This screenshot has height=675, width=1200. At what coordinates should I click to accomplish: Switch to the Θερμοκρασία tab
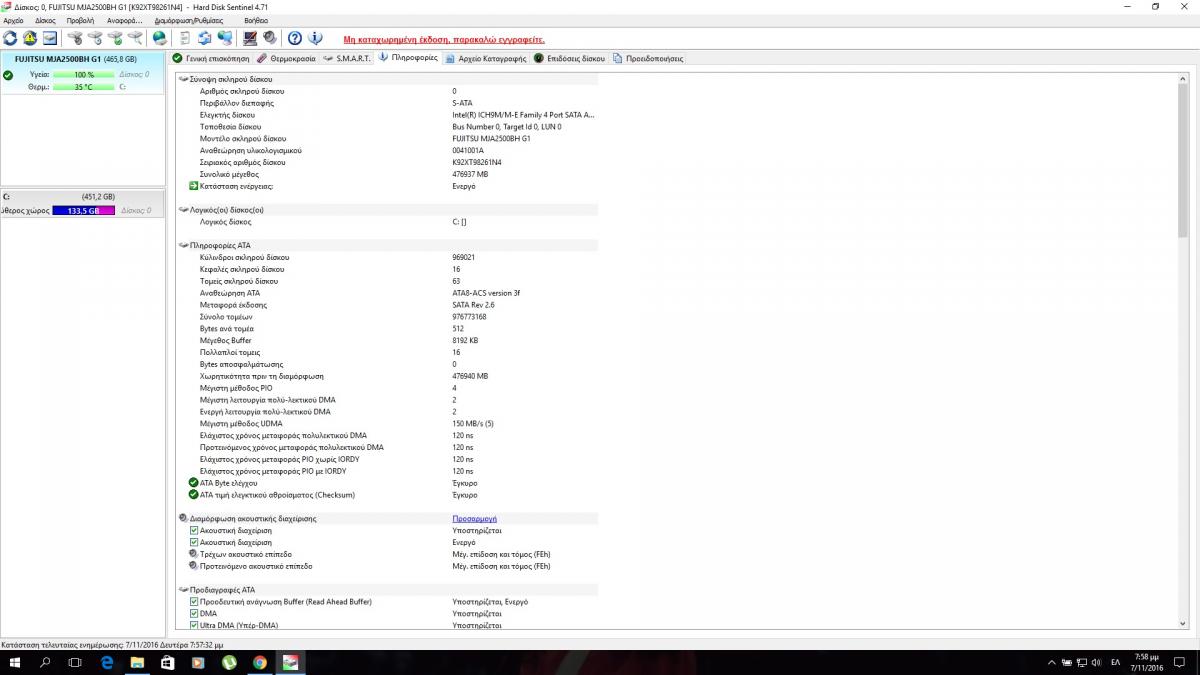[x=286, y=58]
